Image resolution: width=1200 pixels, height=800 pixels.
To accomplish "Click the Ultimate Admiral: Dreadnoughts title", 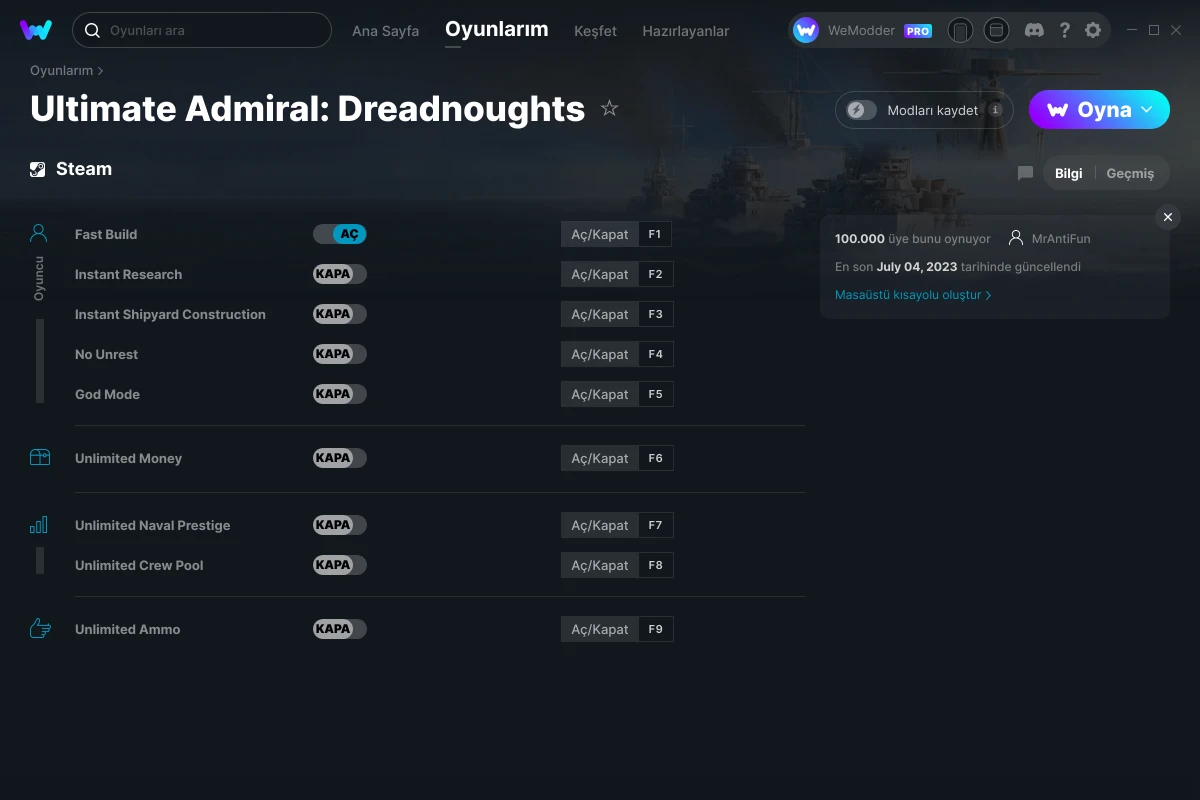I will tap(307, 108).
